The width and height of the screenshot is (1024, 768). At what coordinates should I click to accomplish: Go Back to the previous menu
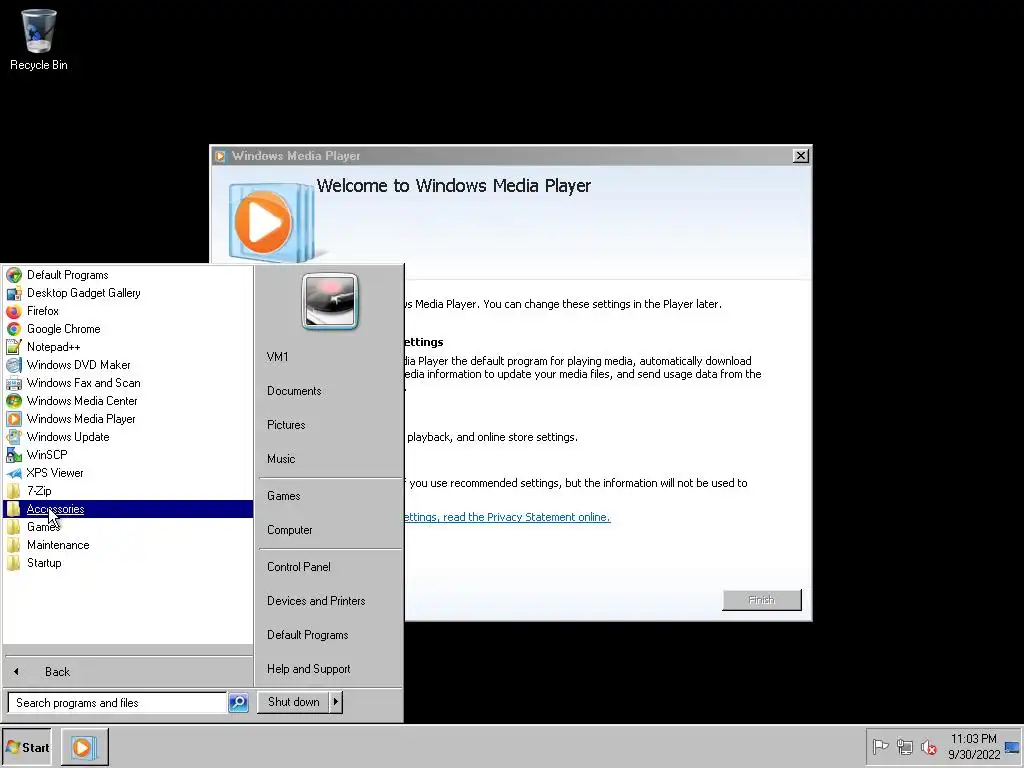[128, 671]
